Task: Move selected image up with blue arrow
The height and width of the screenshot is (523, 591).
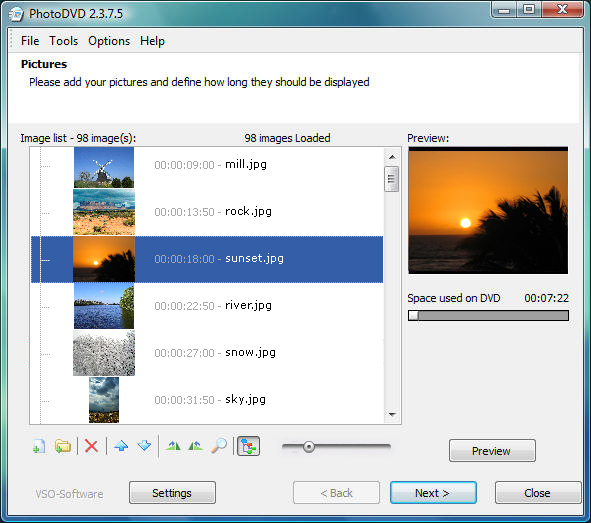Action: pos(121,446)
